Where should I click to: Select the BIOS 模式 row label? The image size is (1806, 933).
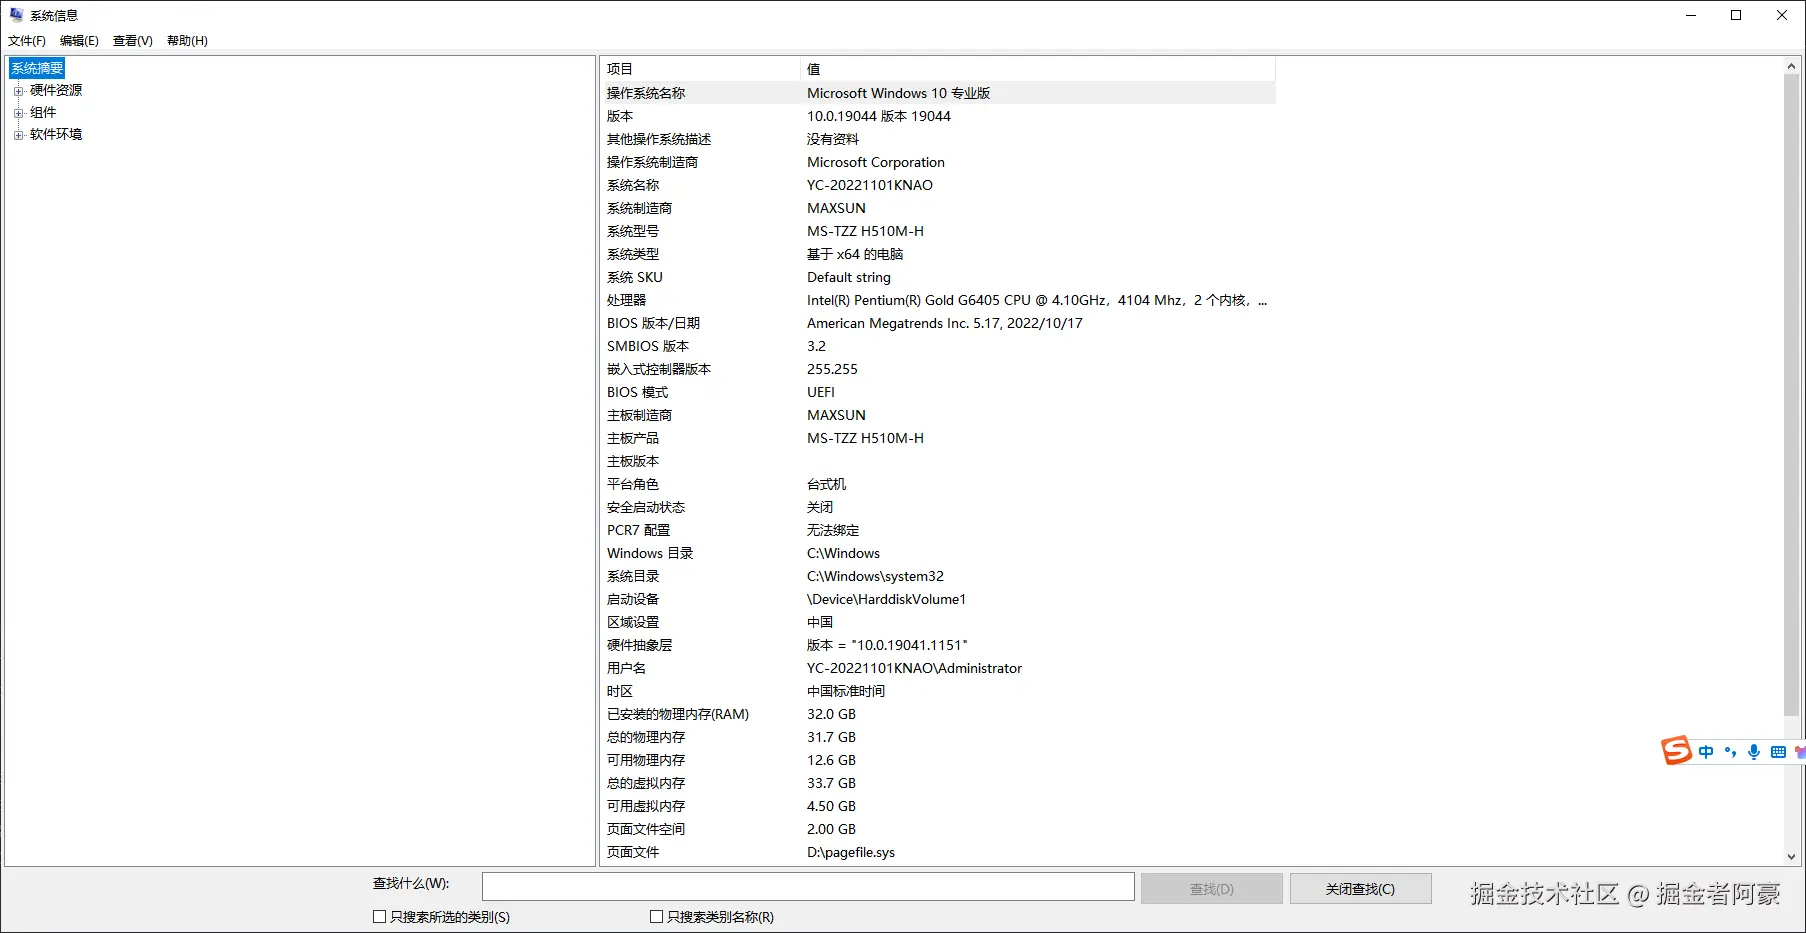point(637,392)
